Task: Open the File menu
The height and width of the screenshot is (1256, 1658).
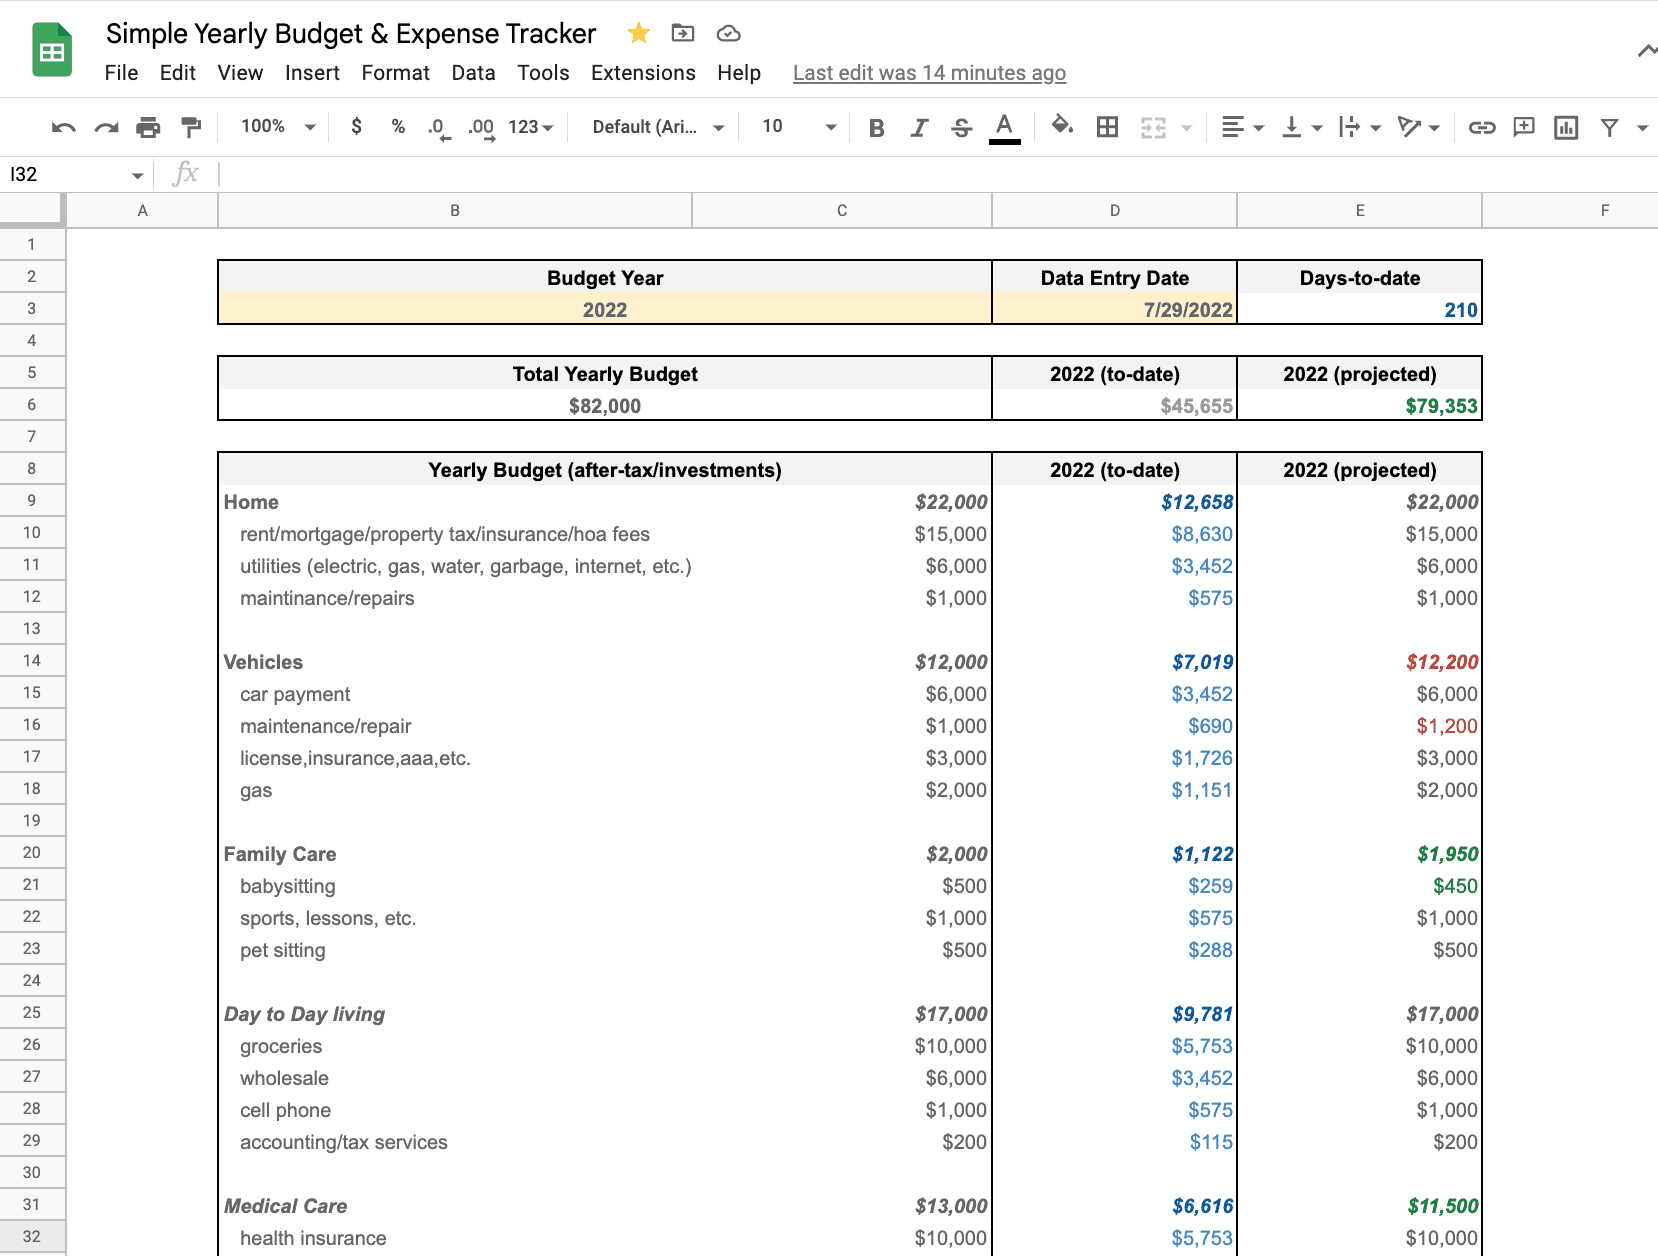Action: tap(121, 73)
